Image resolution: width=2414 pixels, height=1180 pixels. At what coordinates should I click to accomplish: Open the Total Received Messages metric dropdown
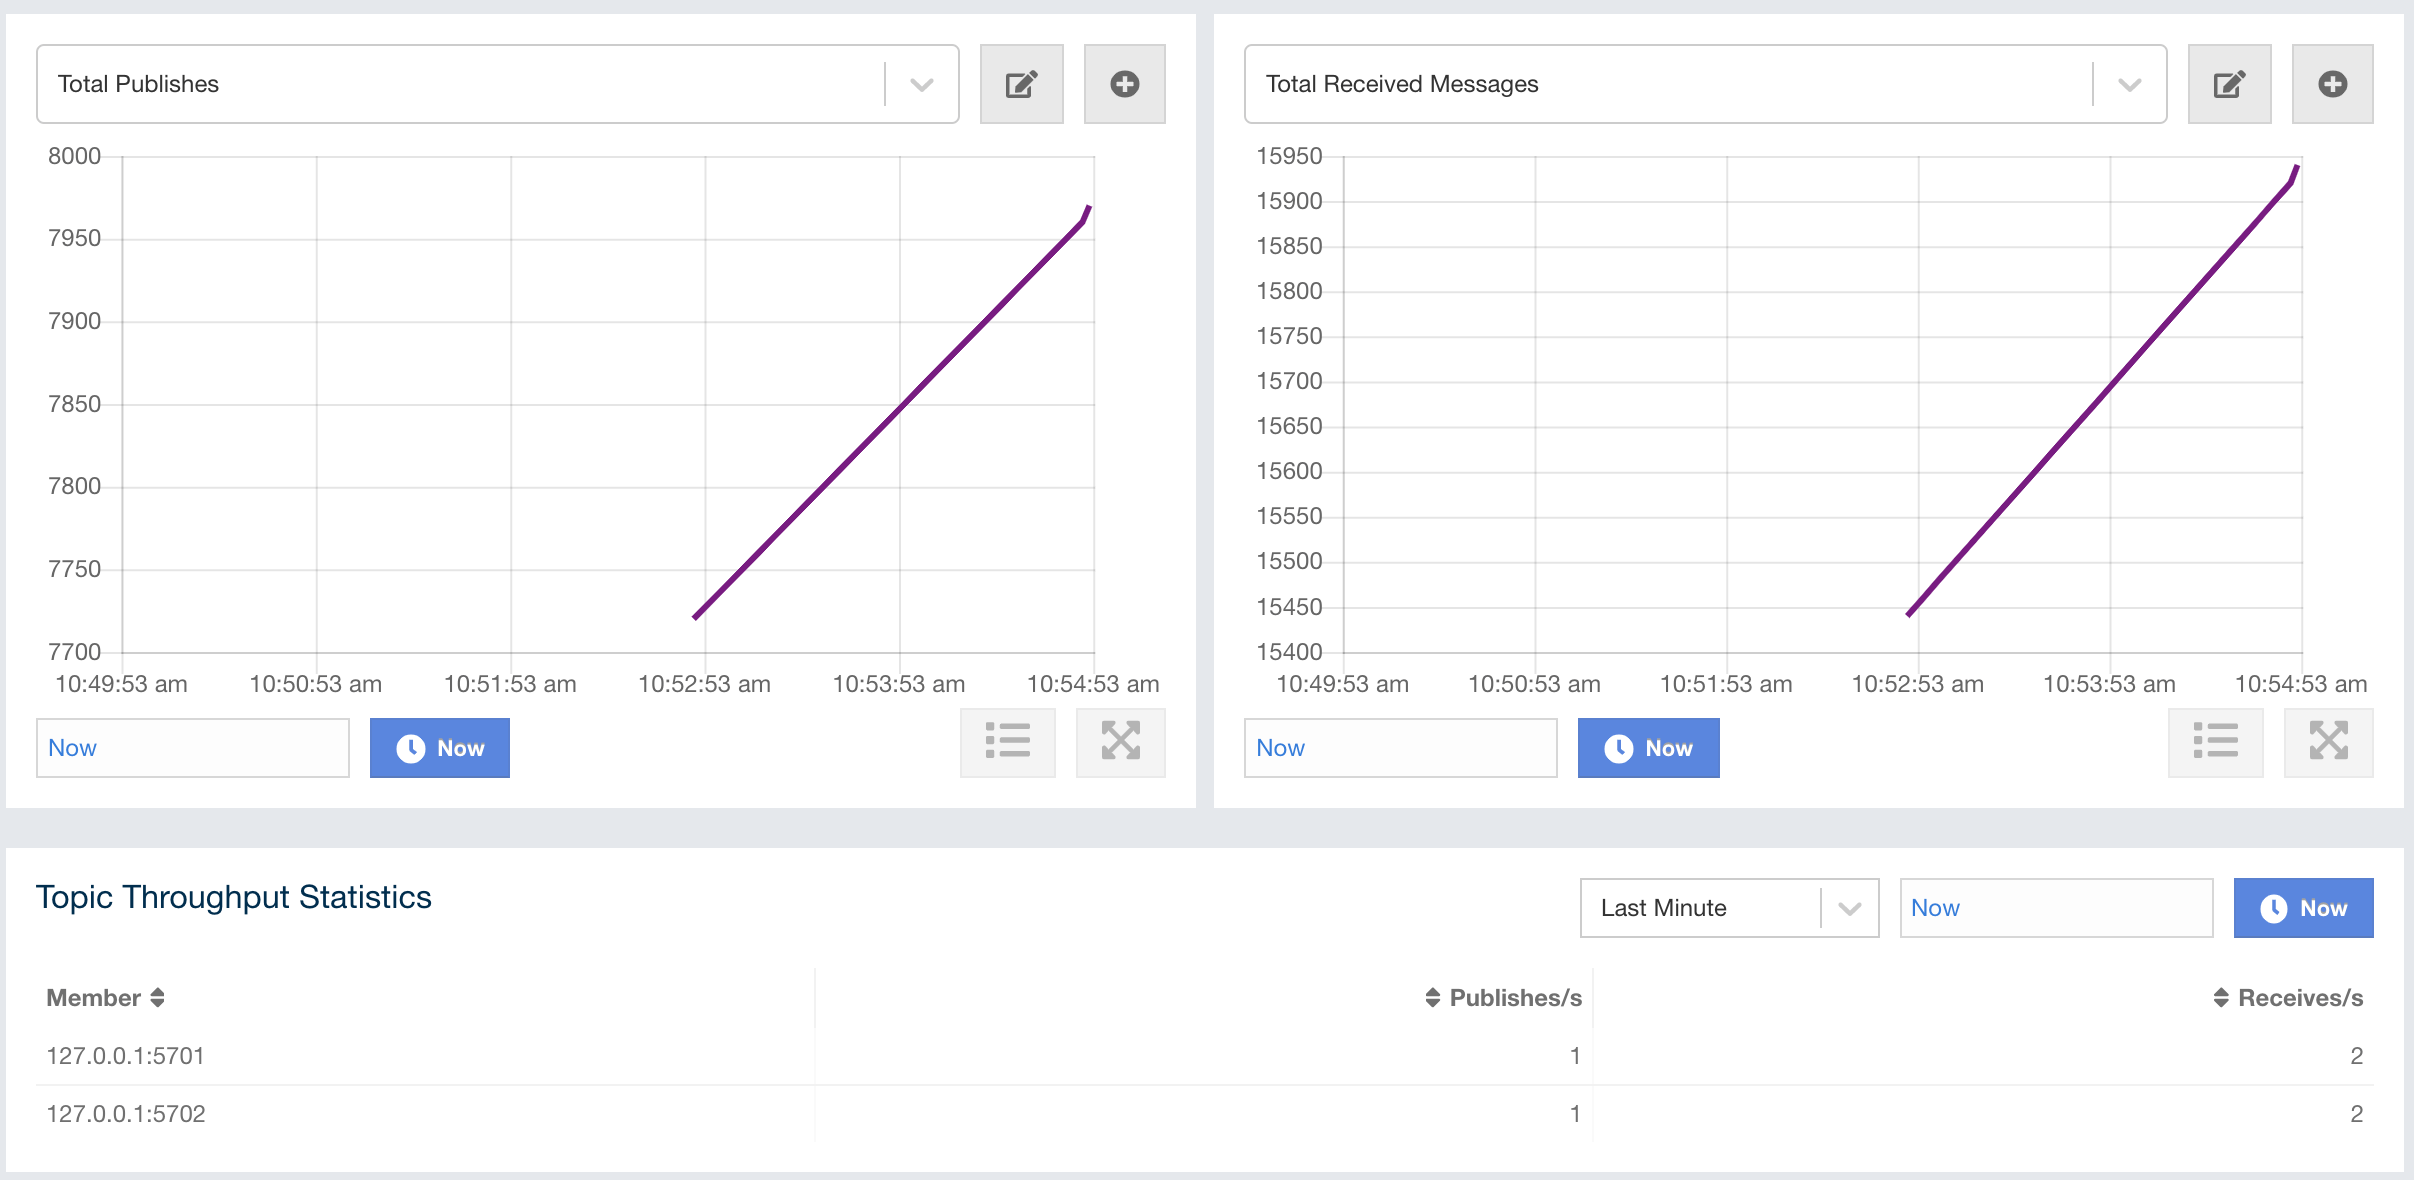(2129, 84)
